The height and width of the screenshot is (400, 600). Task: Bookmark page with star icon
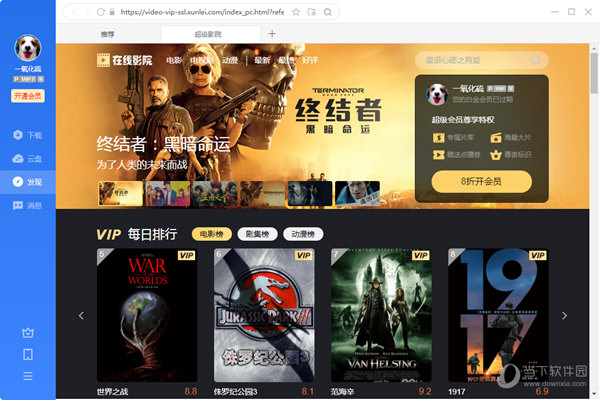click(x=296, y=12)
